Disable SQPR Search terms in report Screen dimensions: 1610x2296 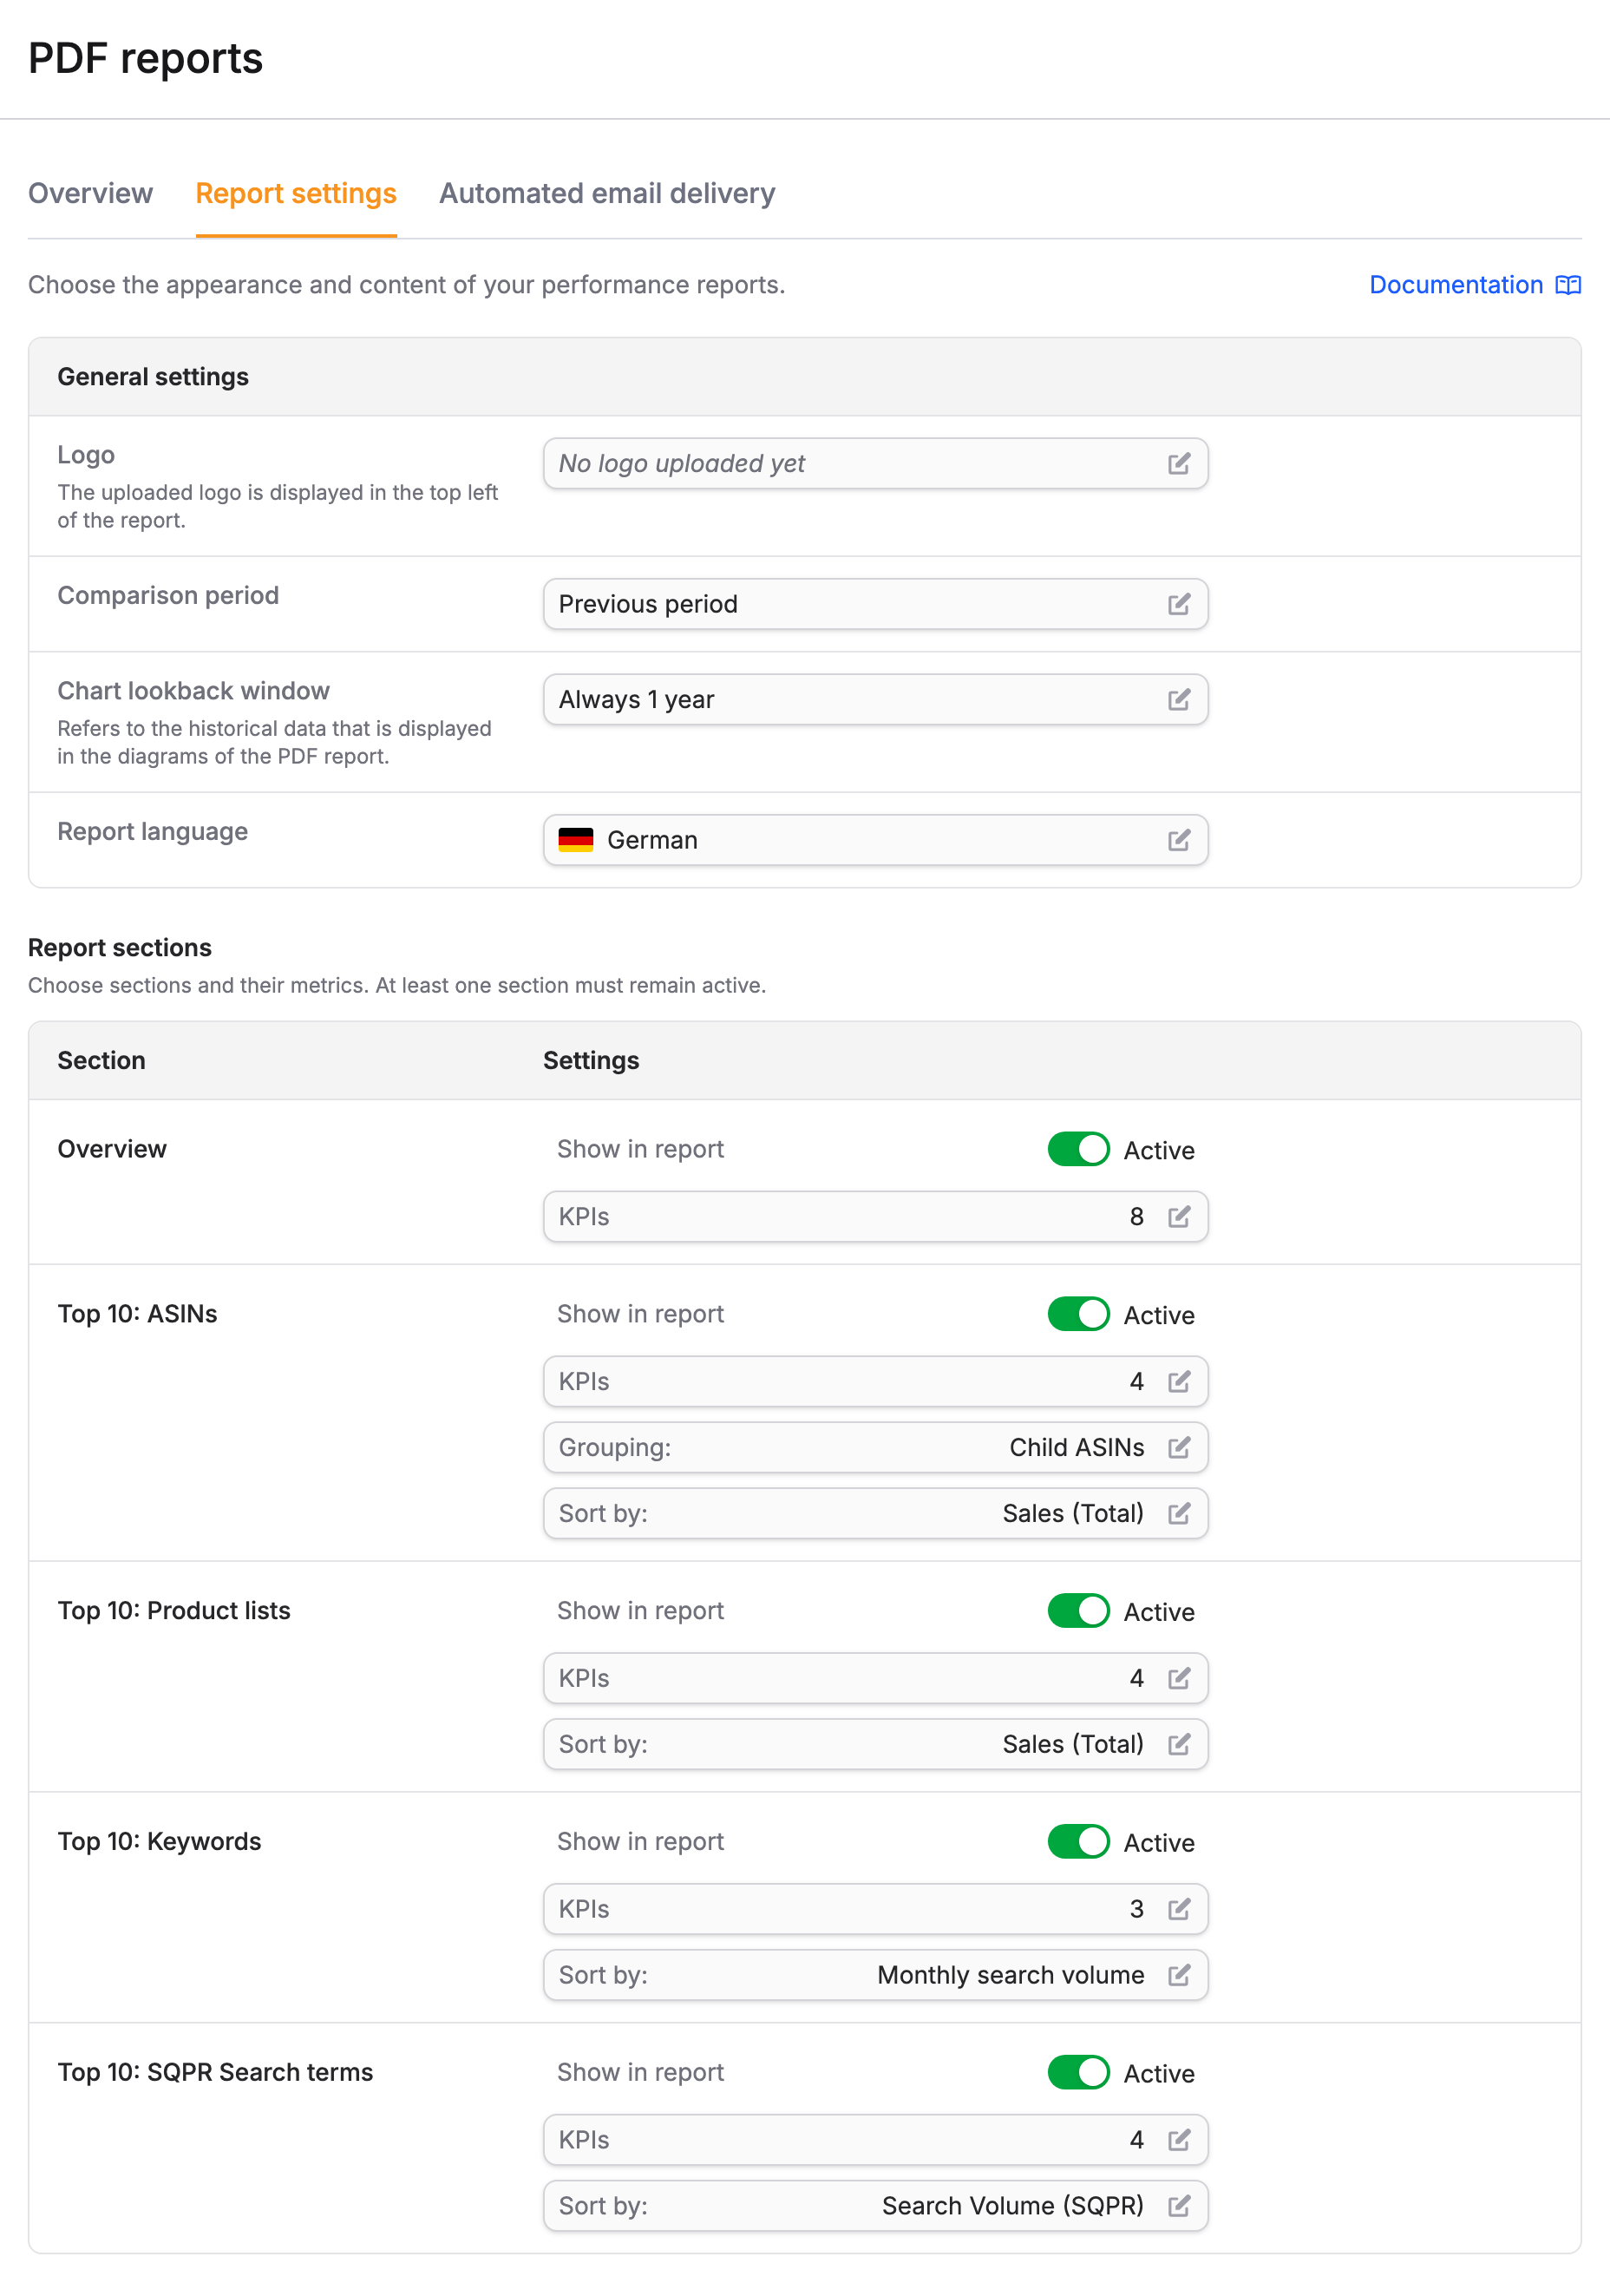(1078, 2074)
